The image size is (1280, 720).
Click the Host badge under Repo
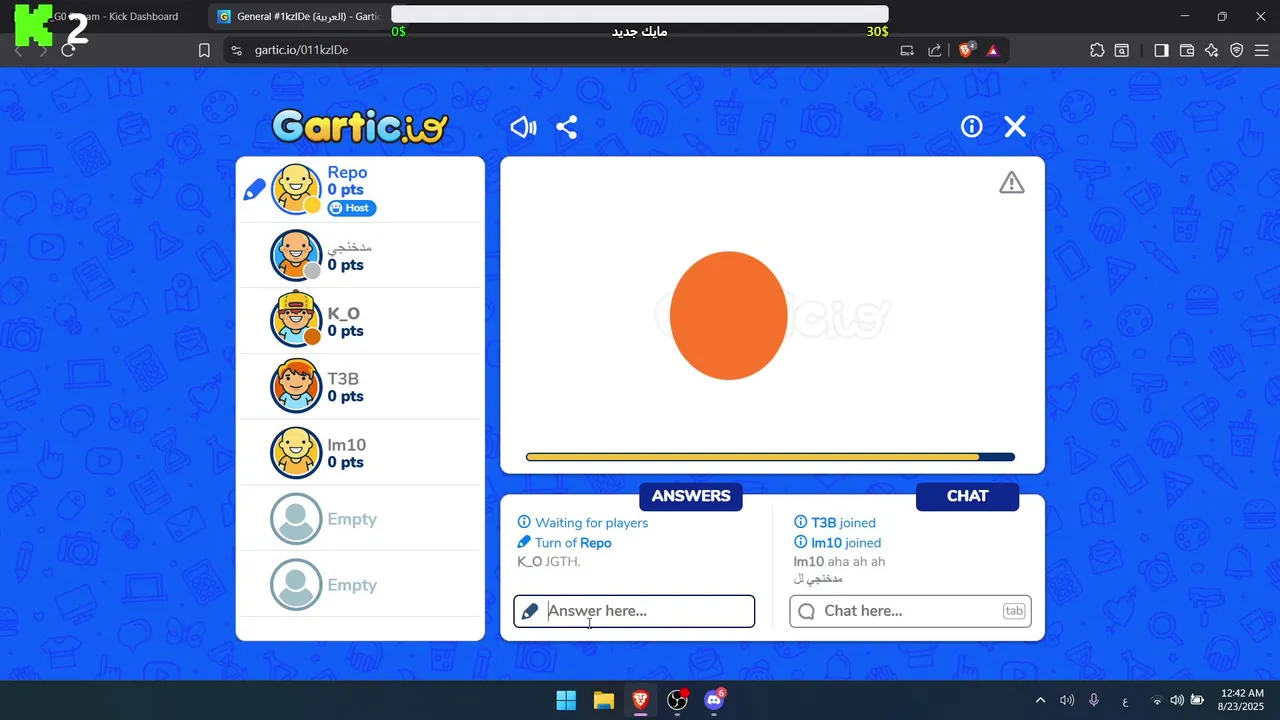pos(351,208)
